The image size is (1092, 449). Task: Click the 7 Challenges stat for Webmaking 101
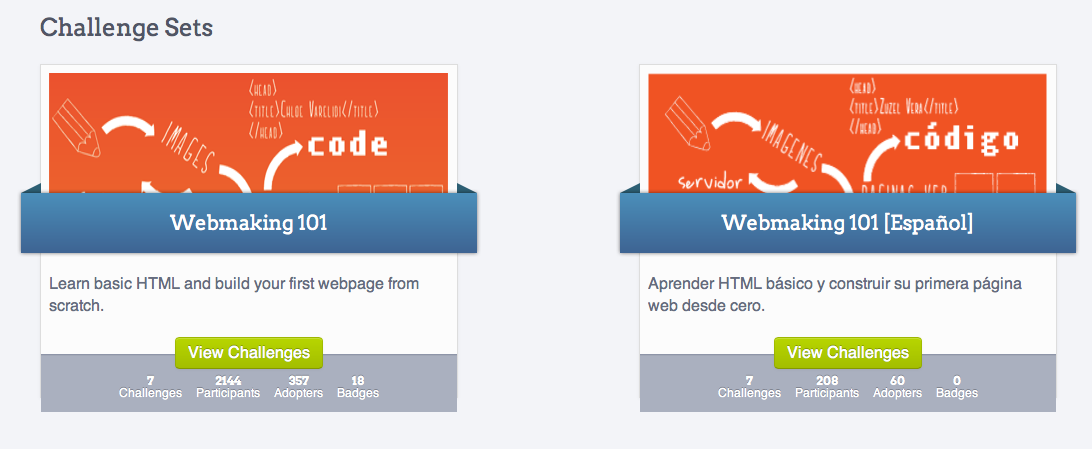pyautogui.click(x=150, y=387)
